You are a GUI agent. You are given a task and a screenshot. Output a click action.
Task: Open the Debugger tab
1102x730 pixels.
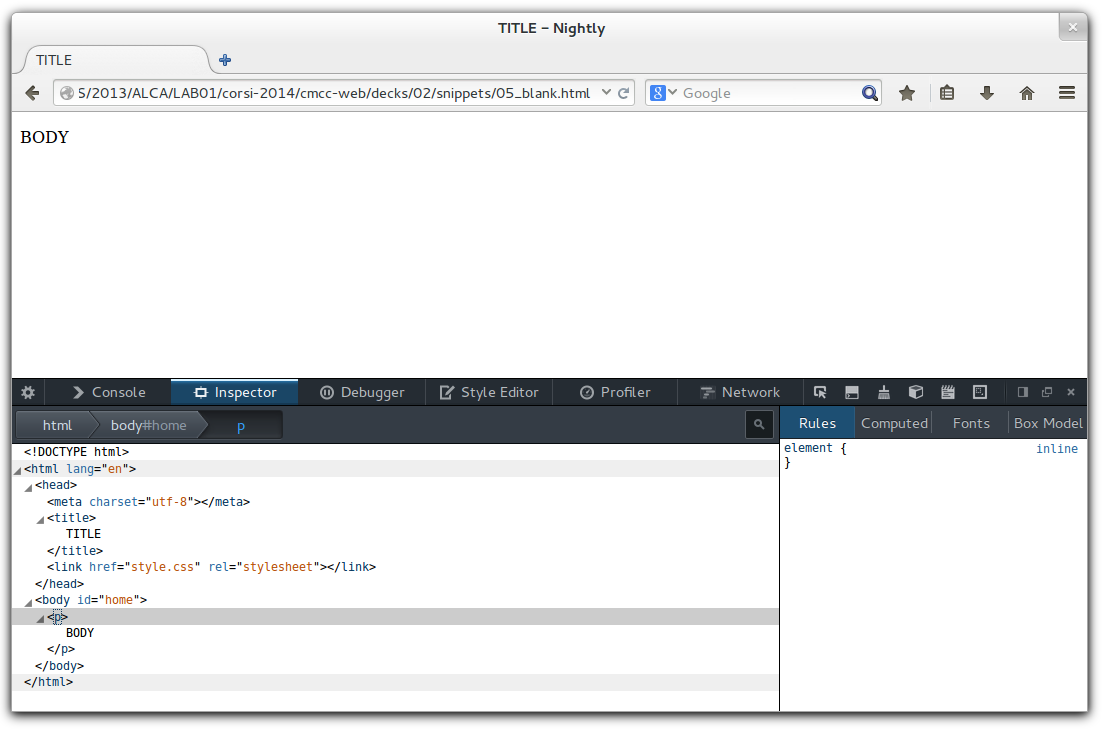pyautogui.click(x=362, y=392)
